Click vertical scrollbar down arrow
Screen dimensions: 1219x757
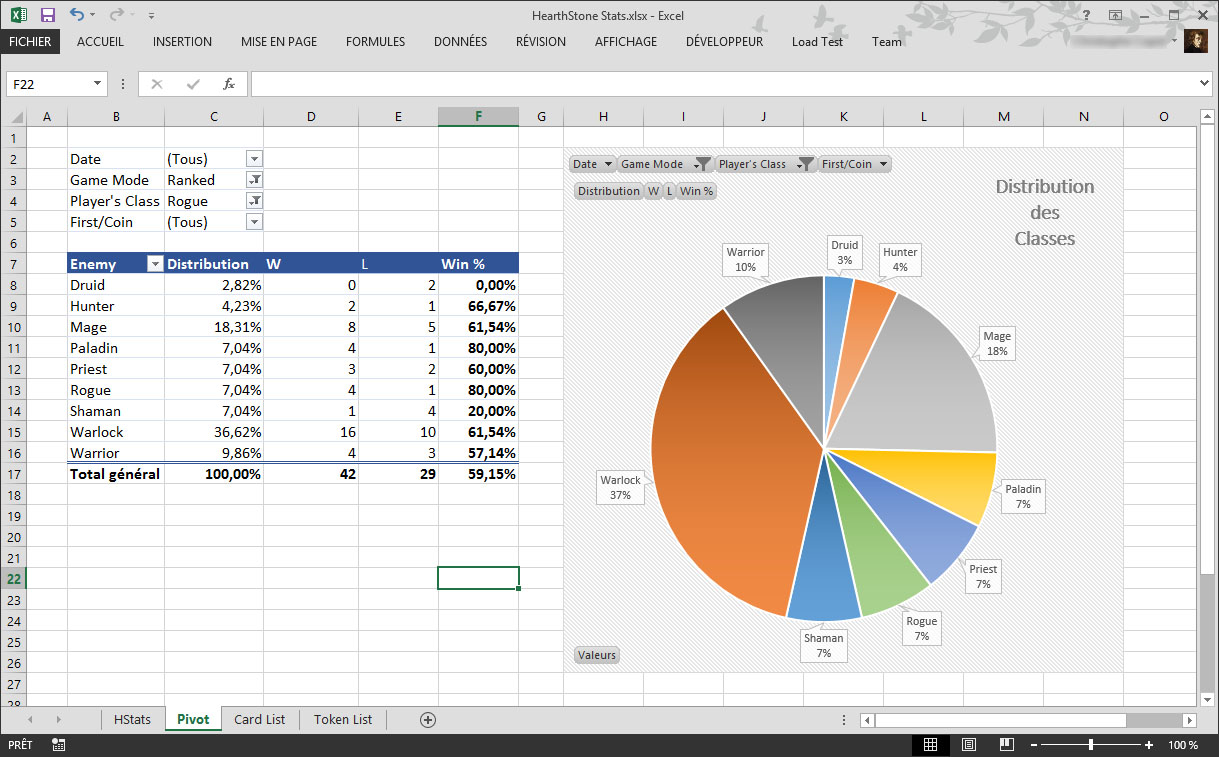coord(1207,700)
